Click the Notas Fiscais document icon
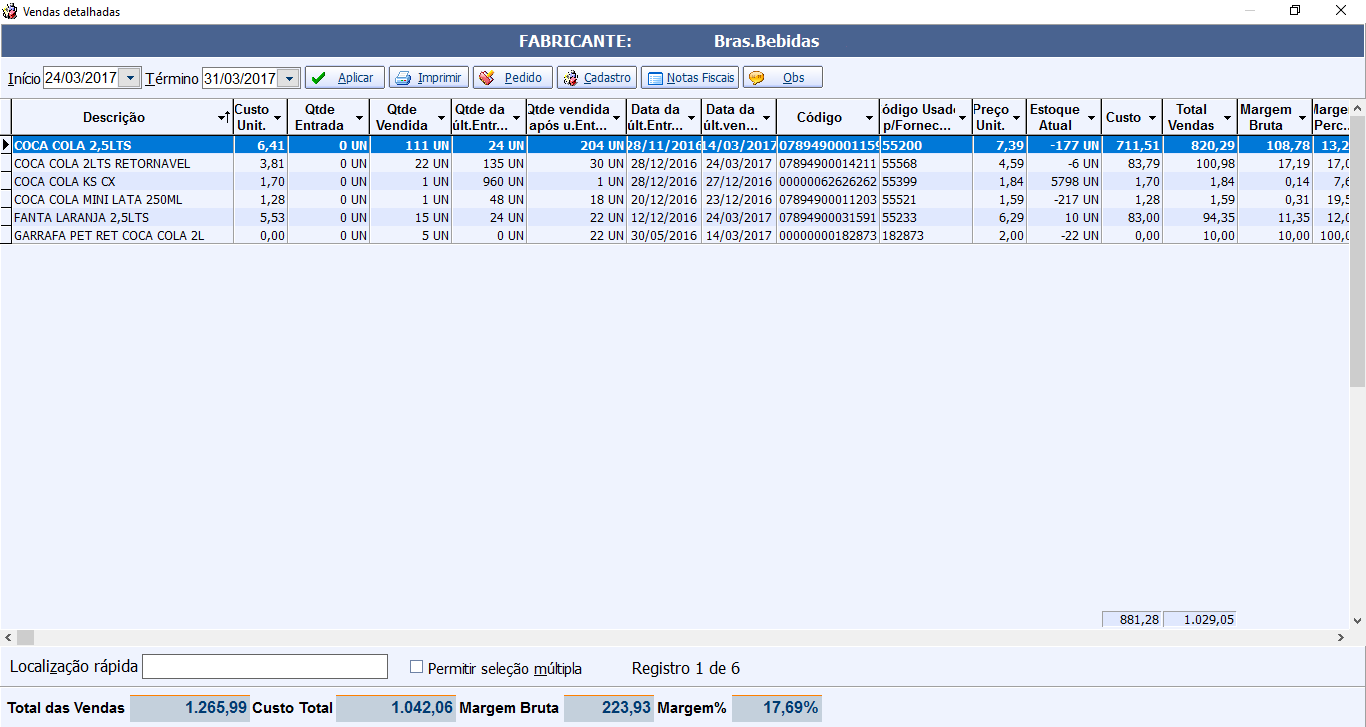Screen dimensions: 1366x727 click(x=654, y=78)
